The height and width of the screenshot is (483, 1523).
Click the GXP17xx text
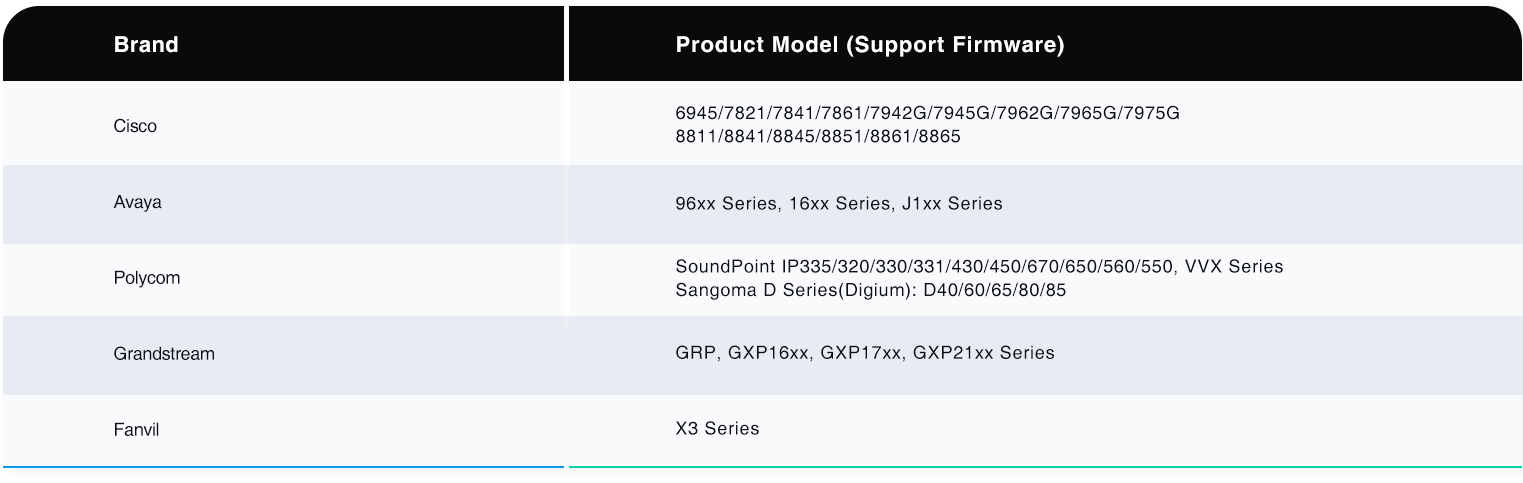(x=861, y=353)
